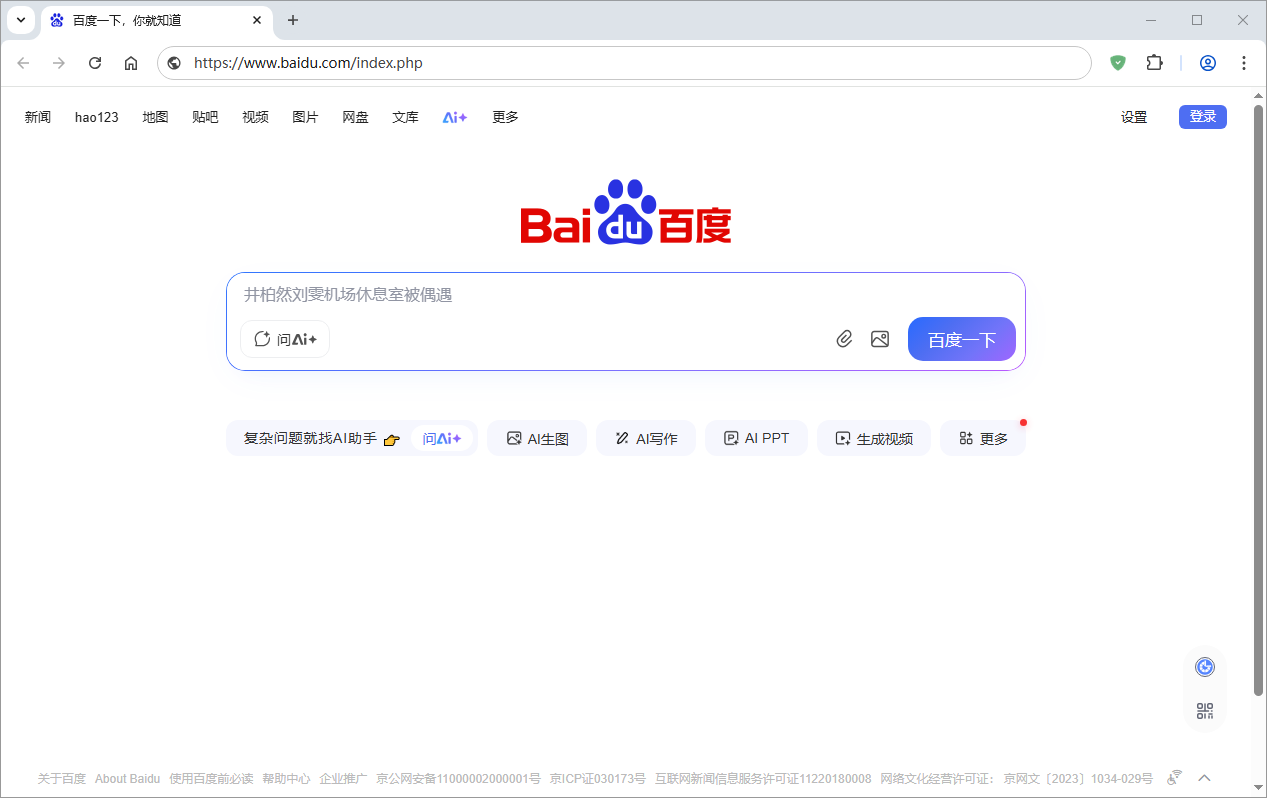Viewport: 1267px width, 798px height.
Task: Open the browser profile account icon
Action: [1207, 62]
